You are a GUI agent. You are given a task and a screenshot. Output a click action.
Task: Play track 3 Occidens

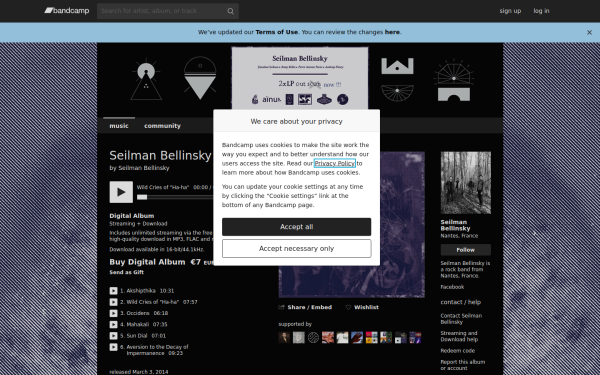113,313
